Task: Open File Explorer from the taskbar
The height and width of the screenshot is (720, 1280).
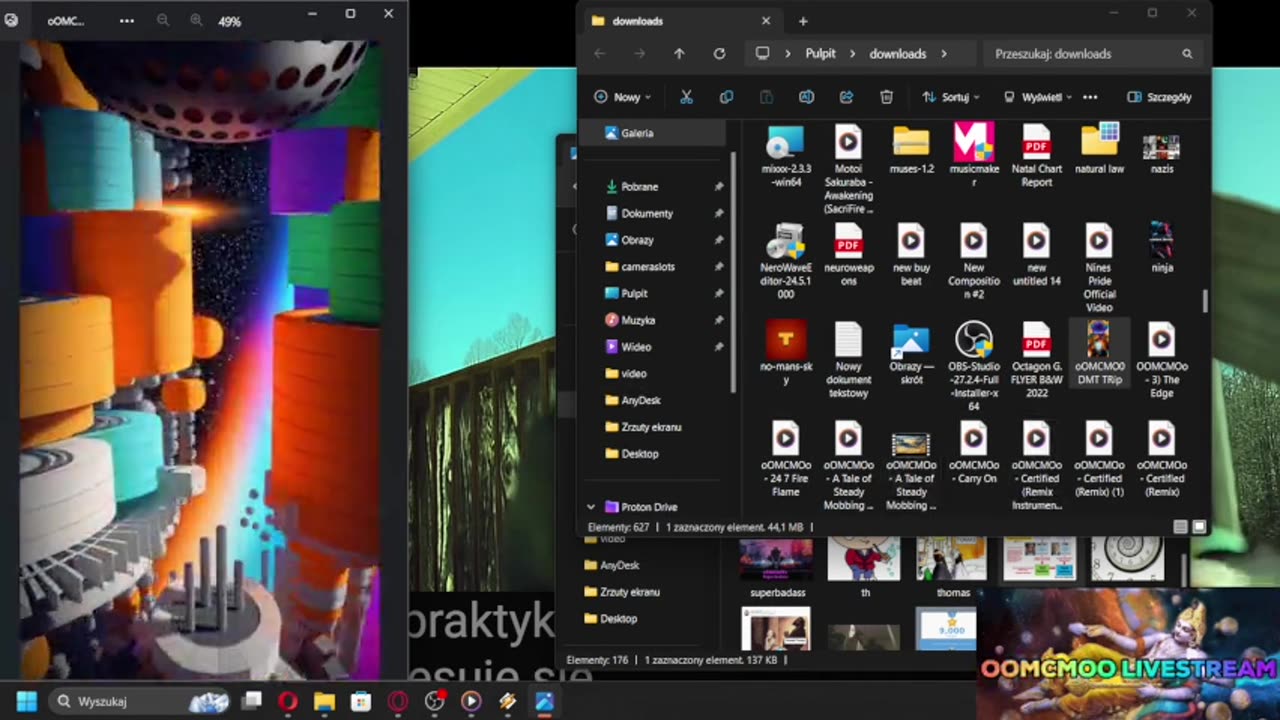Action: (x=324, y=702)
